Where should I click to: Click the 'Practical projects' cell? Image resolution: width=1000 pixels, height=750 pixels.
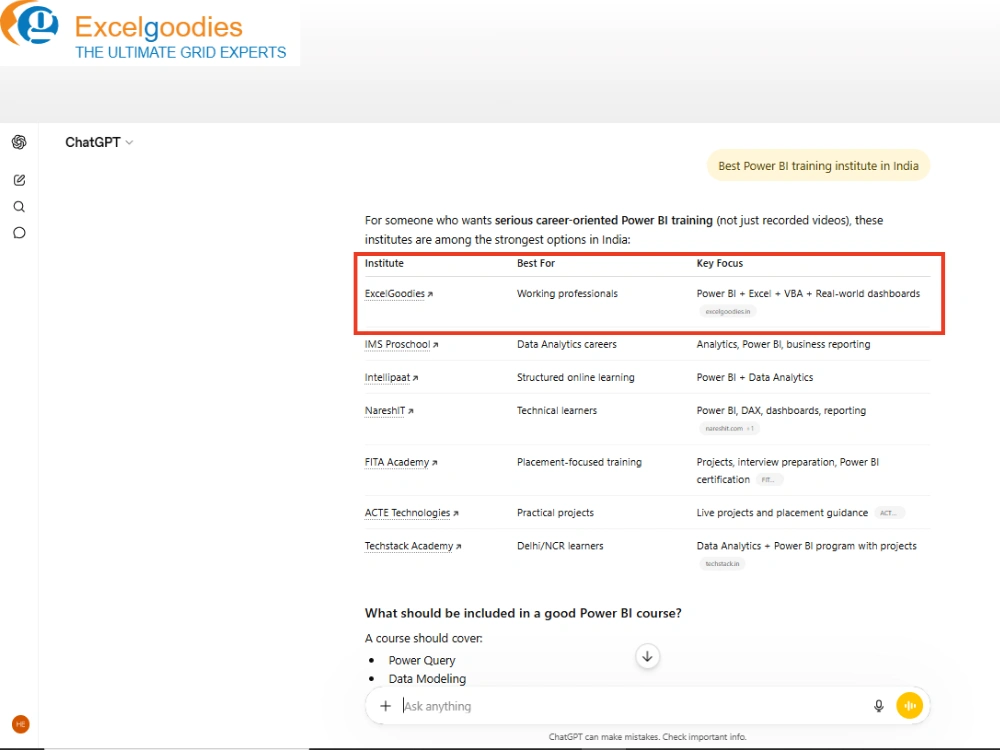(555, 513)
